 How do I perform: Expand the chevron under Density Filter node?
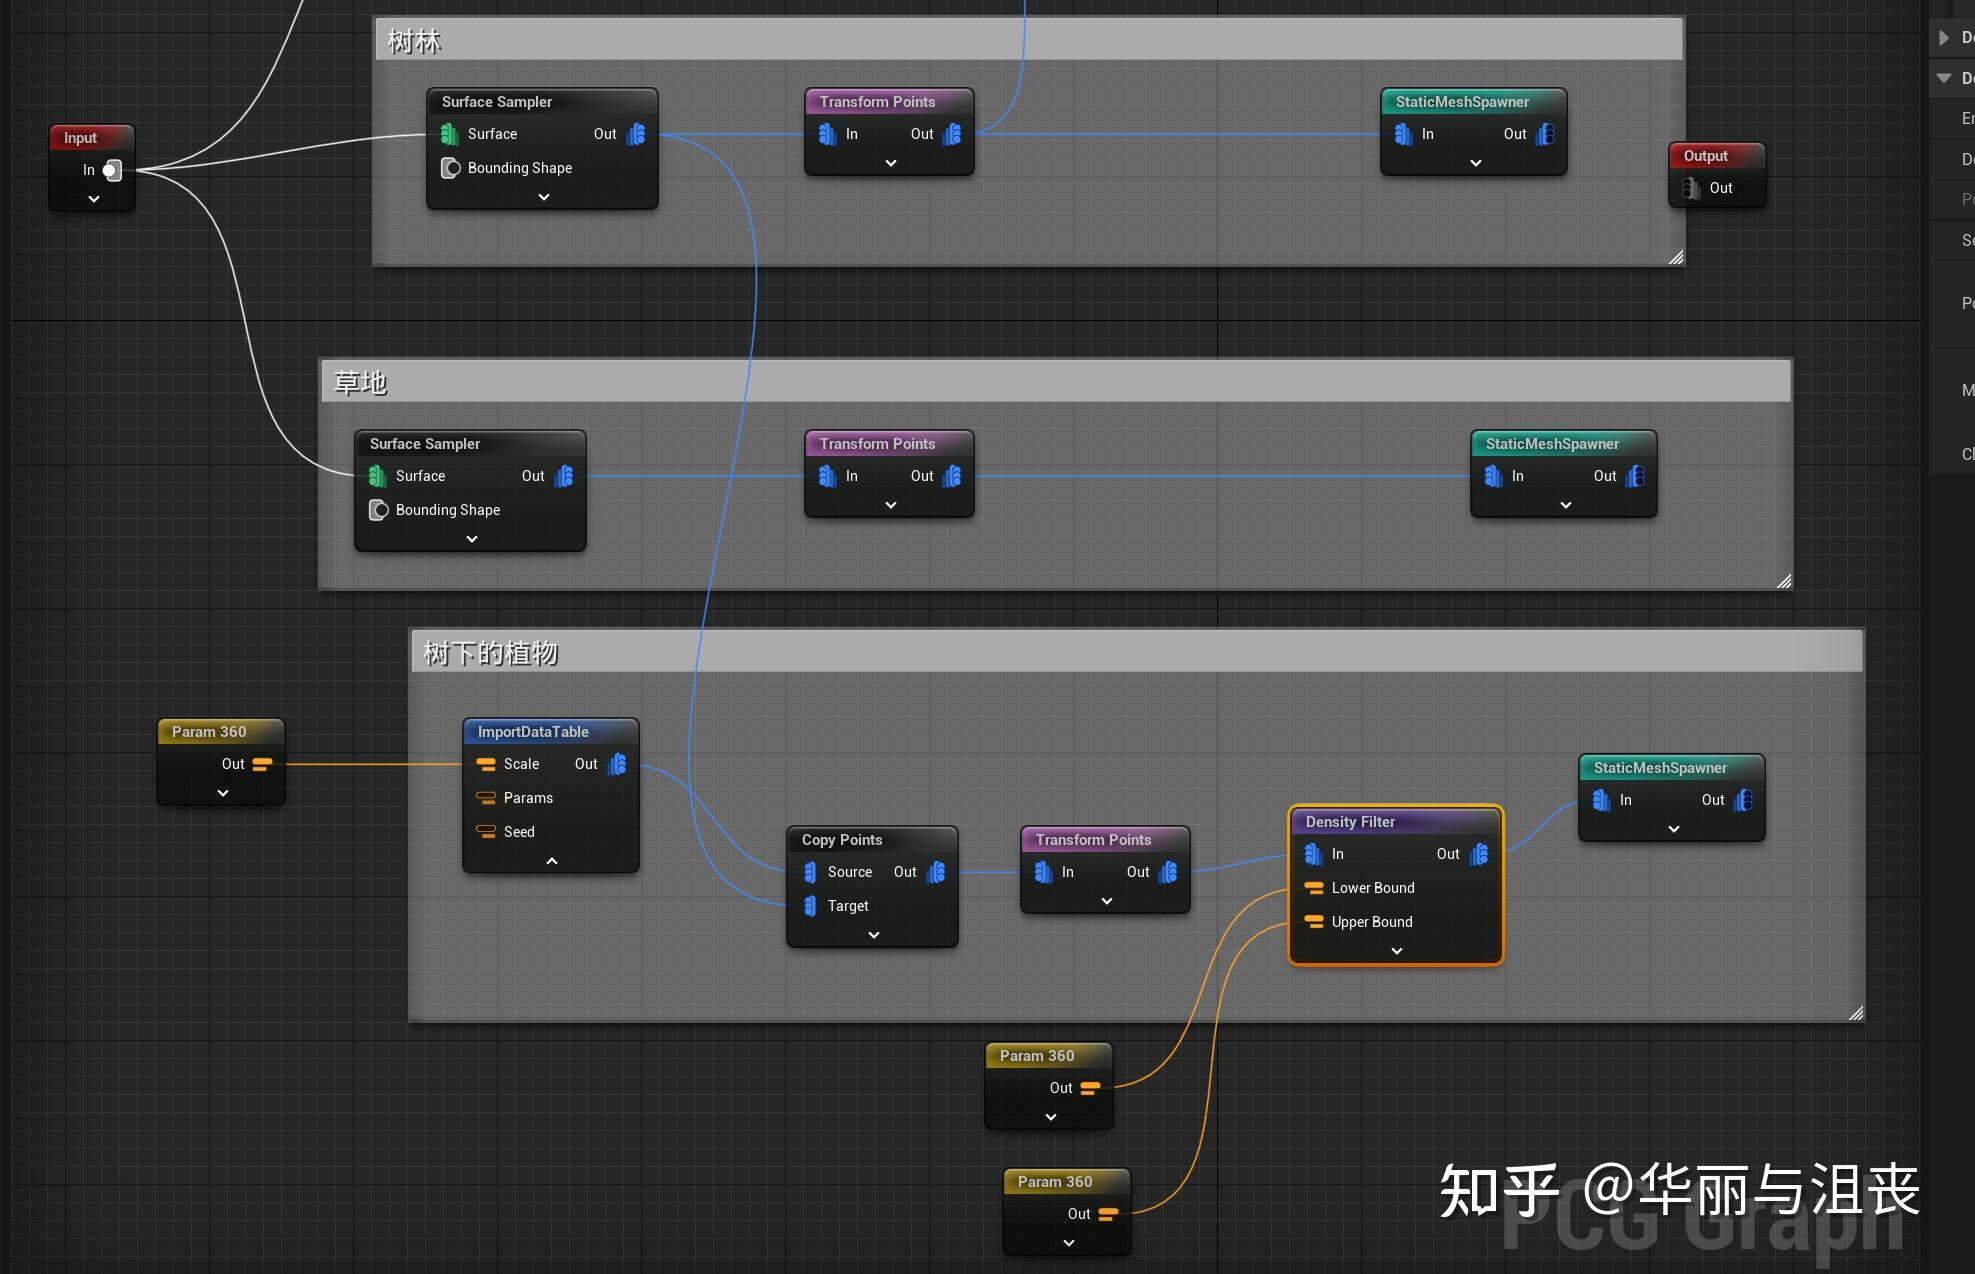coord(1395,951)
